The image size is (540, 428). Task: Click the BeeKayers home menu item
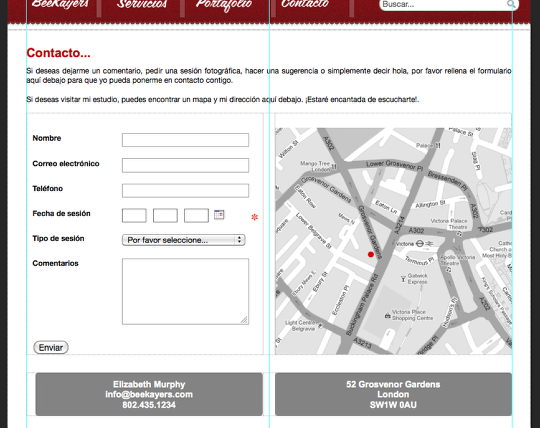60,4
